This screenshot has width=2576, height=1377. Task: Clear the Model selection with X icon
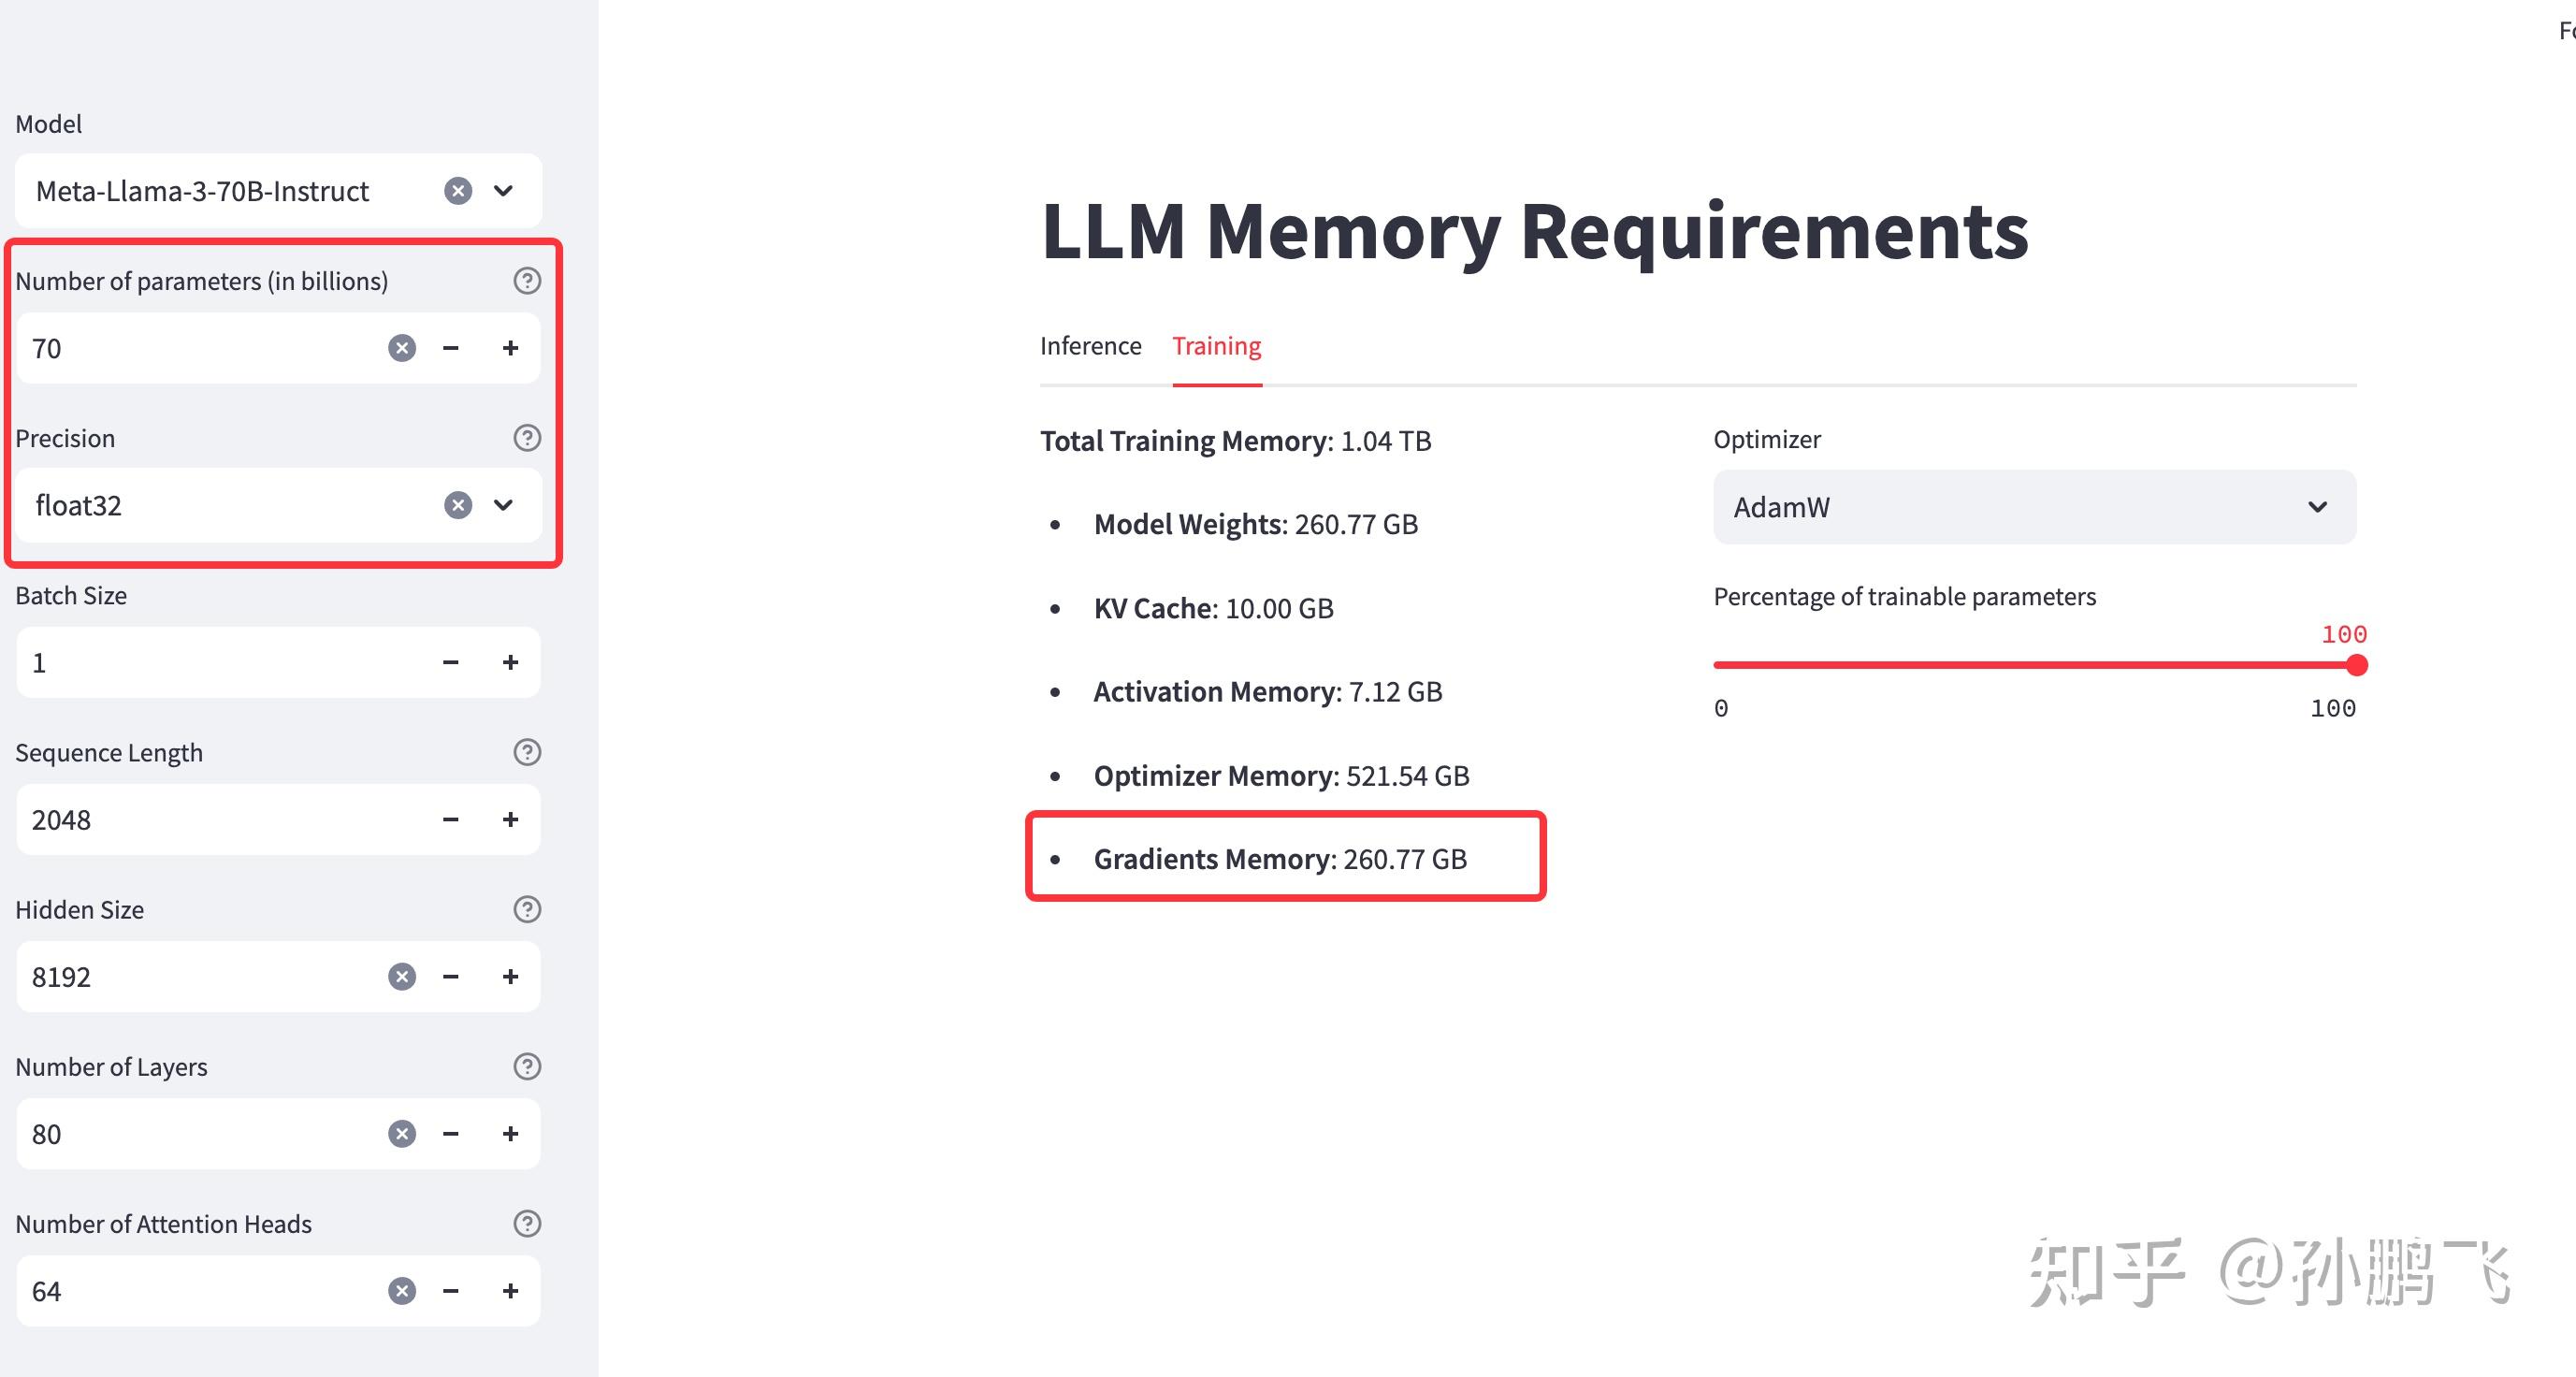[458, 191]
